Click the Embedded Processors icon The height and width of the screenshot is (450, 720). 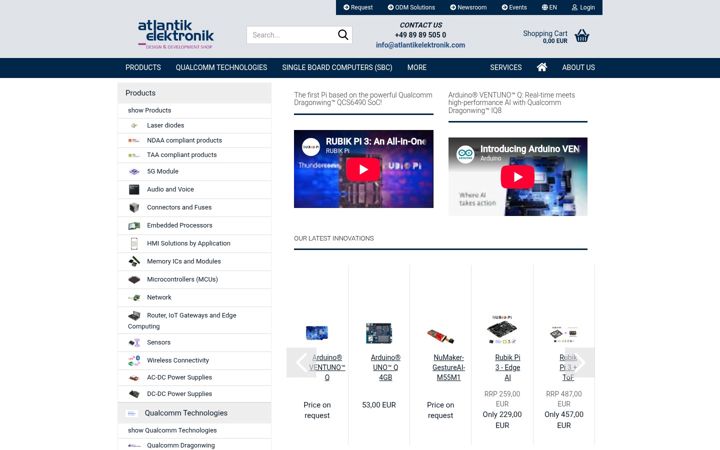pos(134,225)
